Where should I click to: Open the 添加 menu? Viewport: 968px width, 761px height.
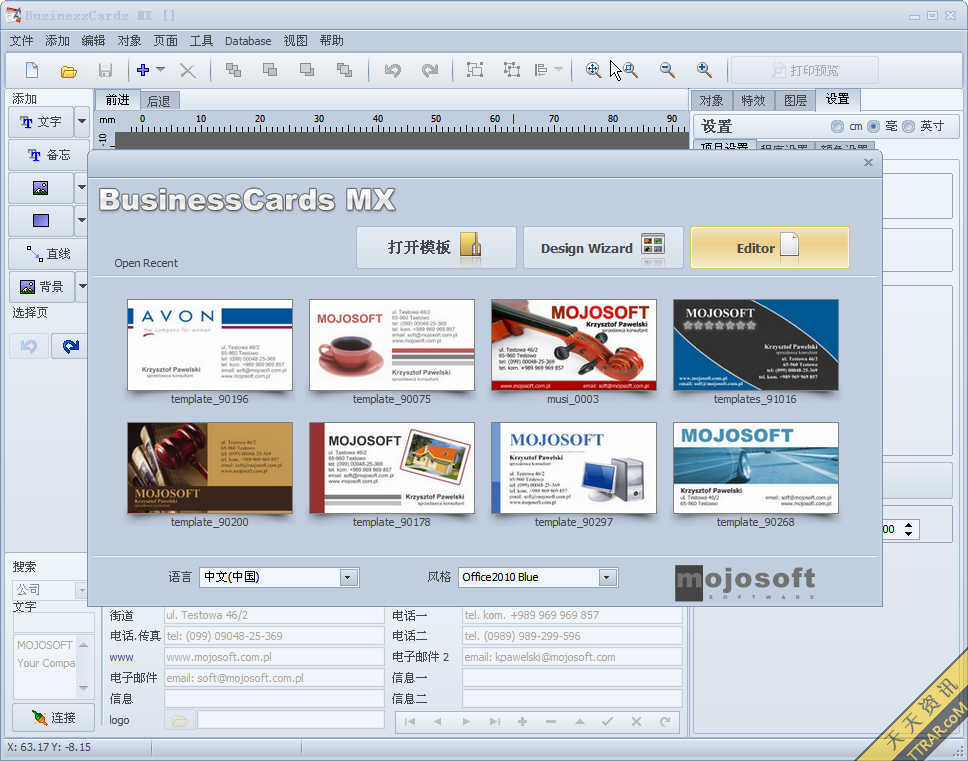point(57,41)
